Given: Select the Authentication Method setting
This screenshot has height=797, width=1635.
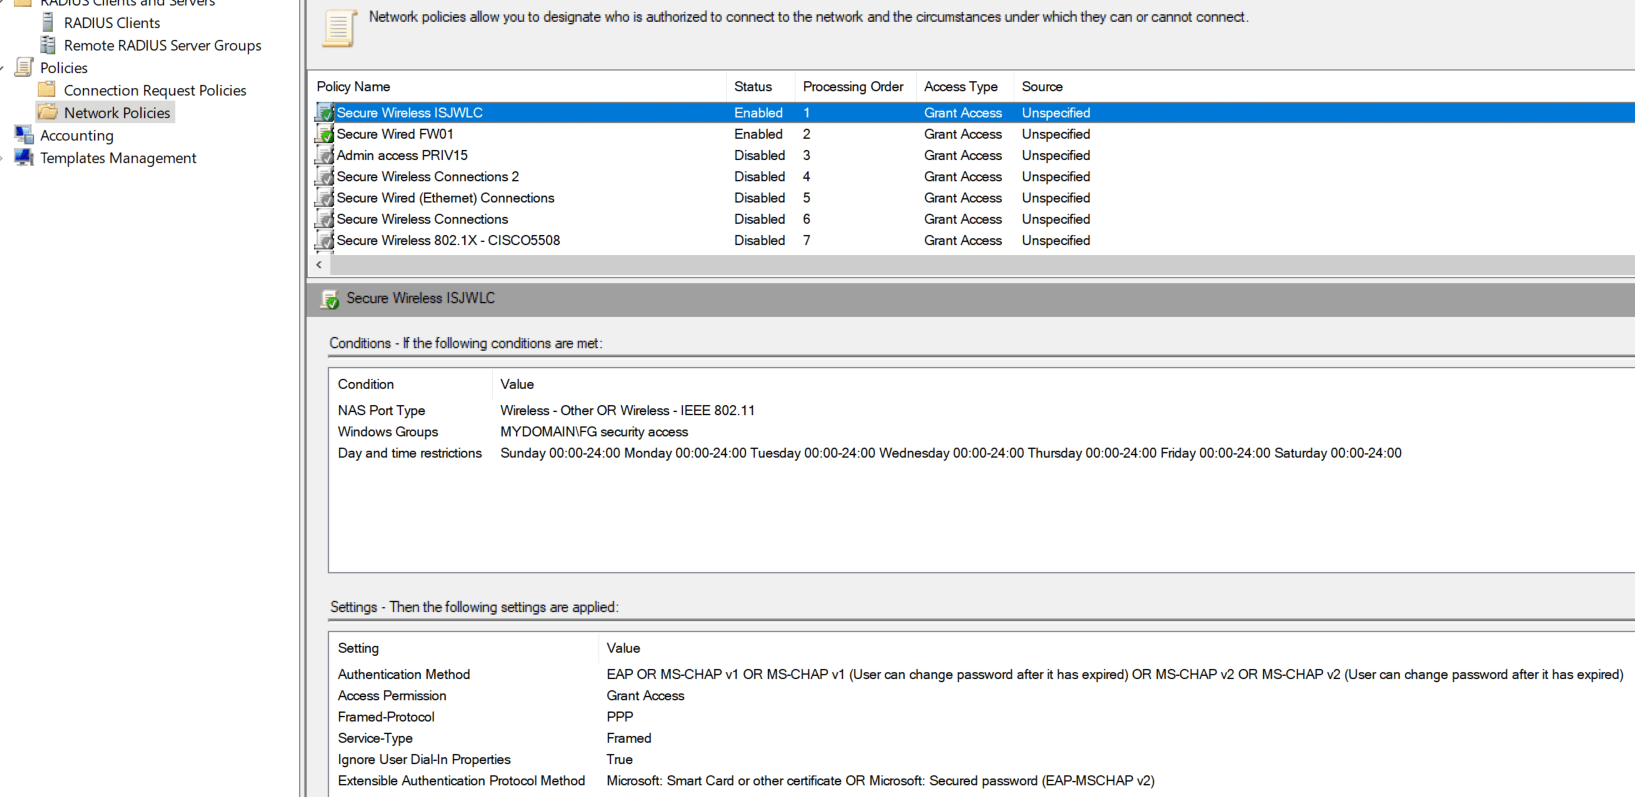Looking at the screenshot, I should (404, 674).
